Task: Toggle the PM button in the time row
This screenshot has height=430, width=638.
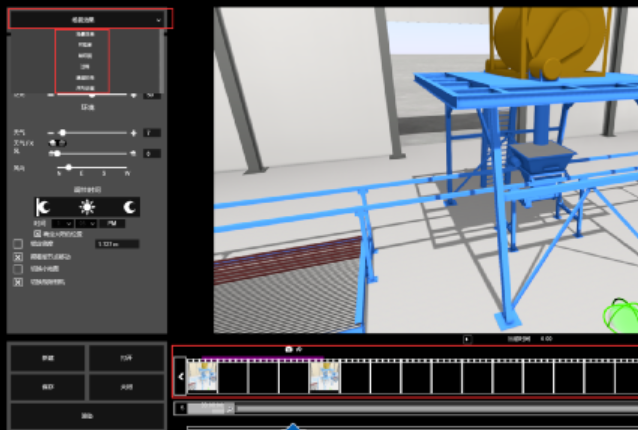Action: point(112,223)
